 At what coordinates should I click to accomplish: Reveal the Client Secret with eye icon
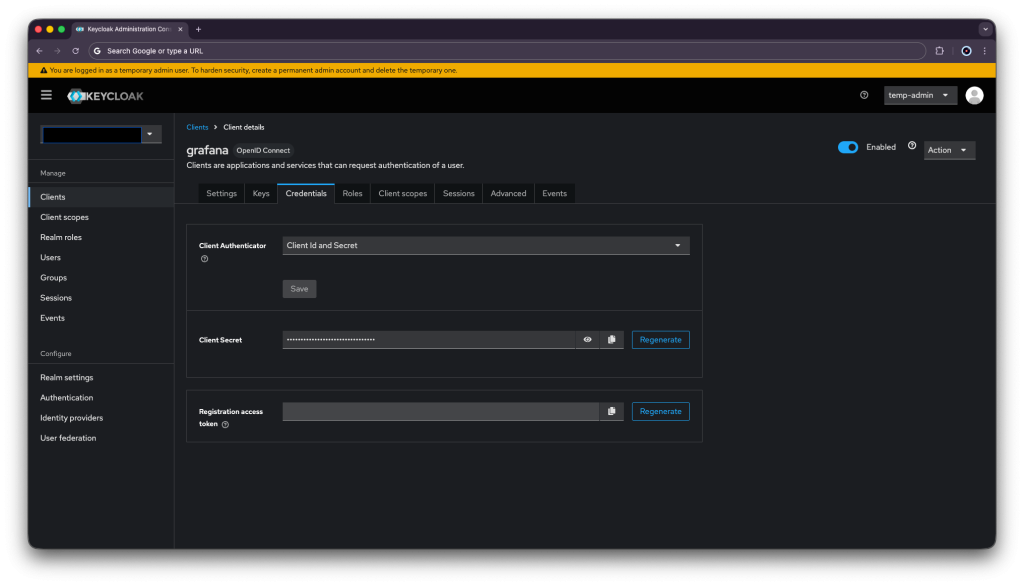pos(587,340)
